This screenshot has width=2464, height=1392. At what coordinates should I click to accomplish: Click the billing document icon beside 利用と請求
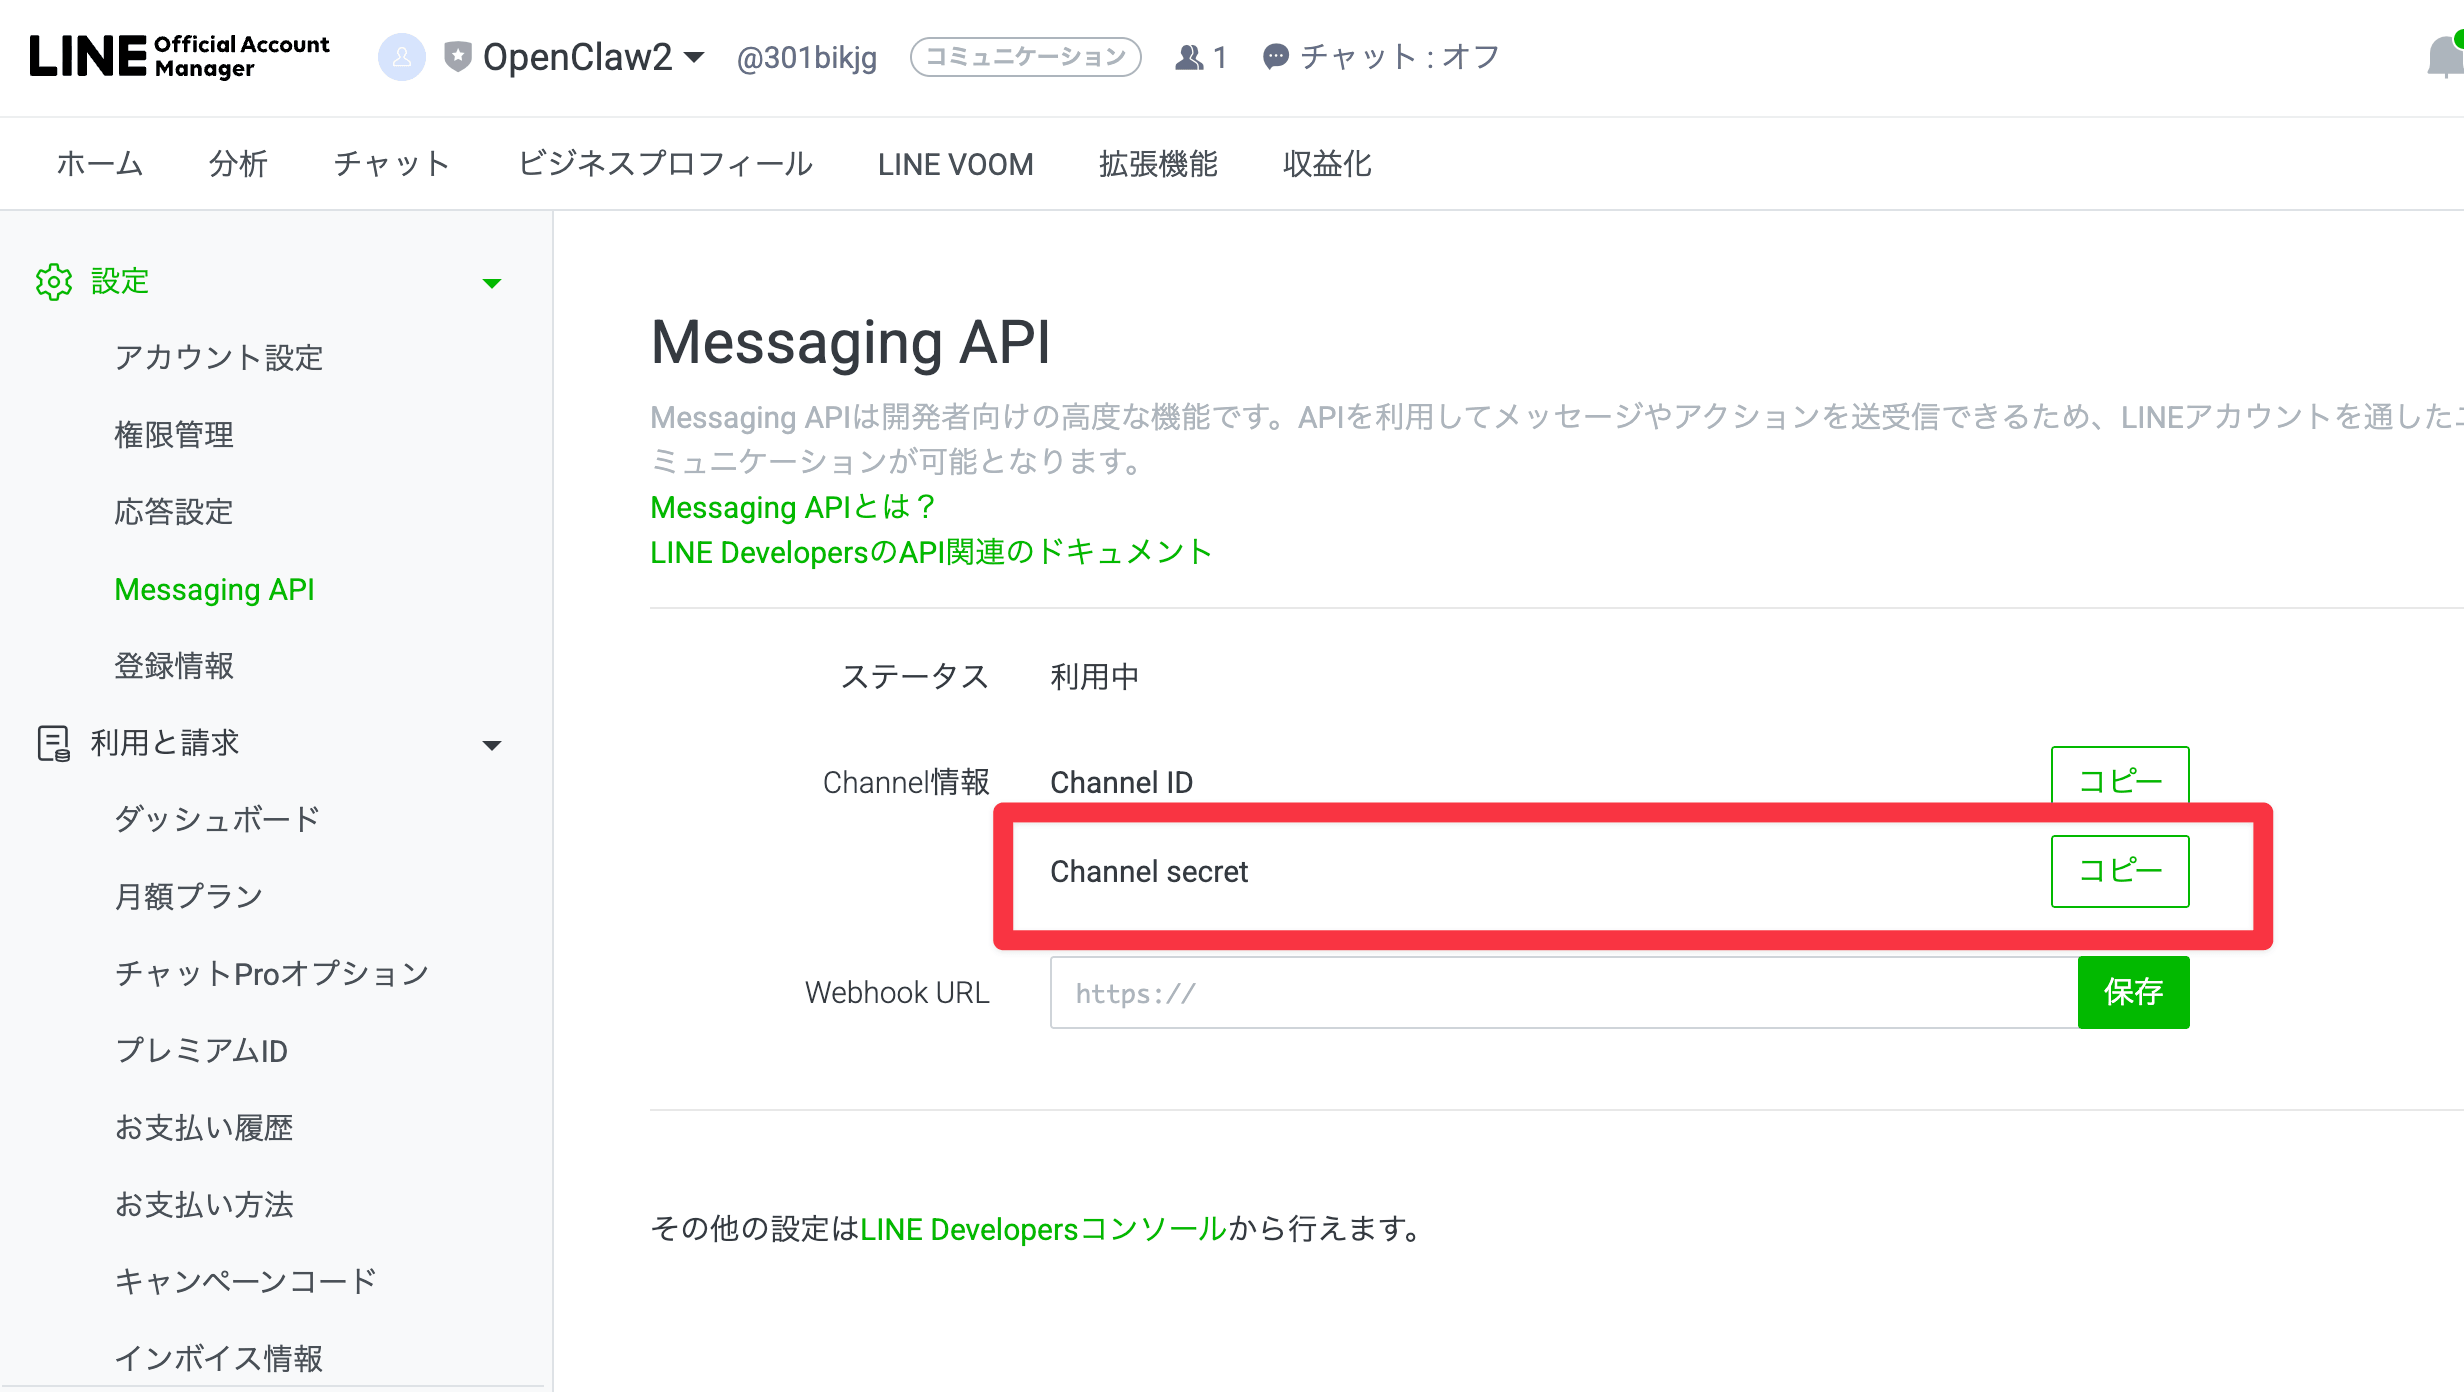pyautogui.click(x=54, y=743)
